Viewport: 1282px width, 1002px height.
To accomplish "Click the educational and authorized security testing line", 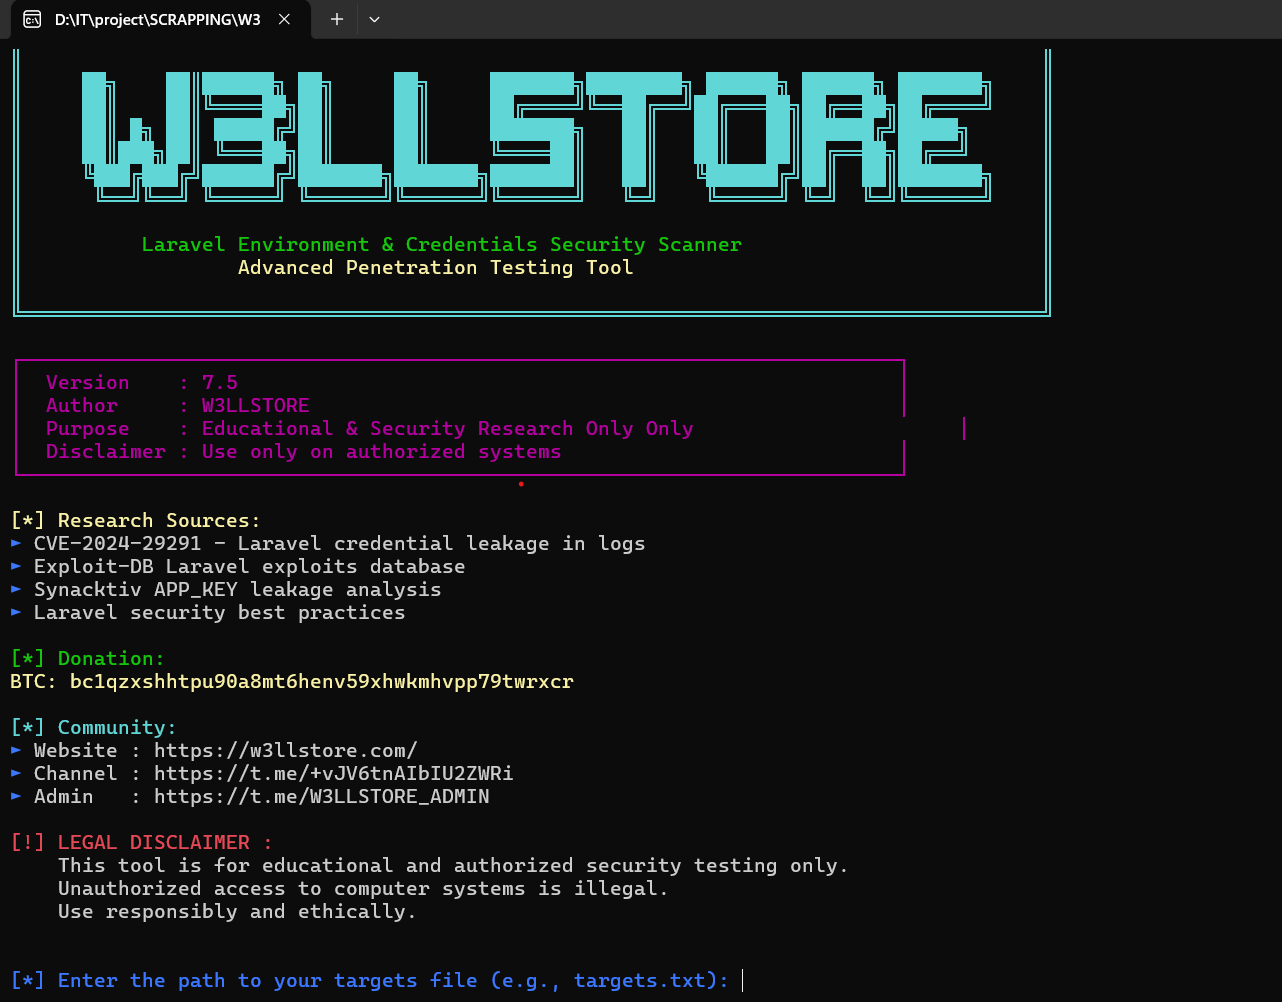I will pyautogui.click(x=454, y=866).
